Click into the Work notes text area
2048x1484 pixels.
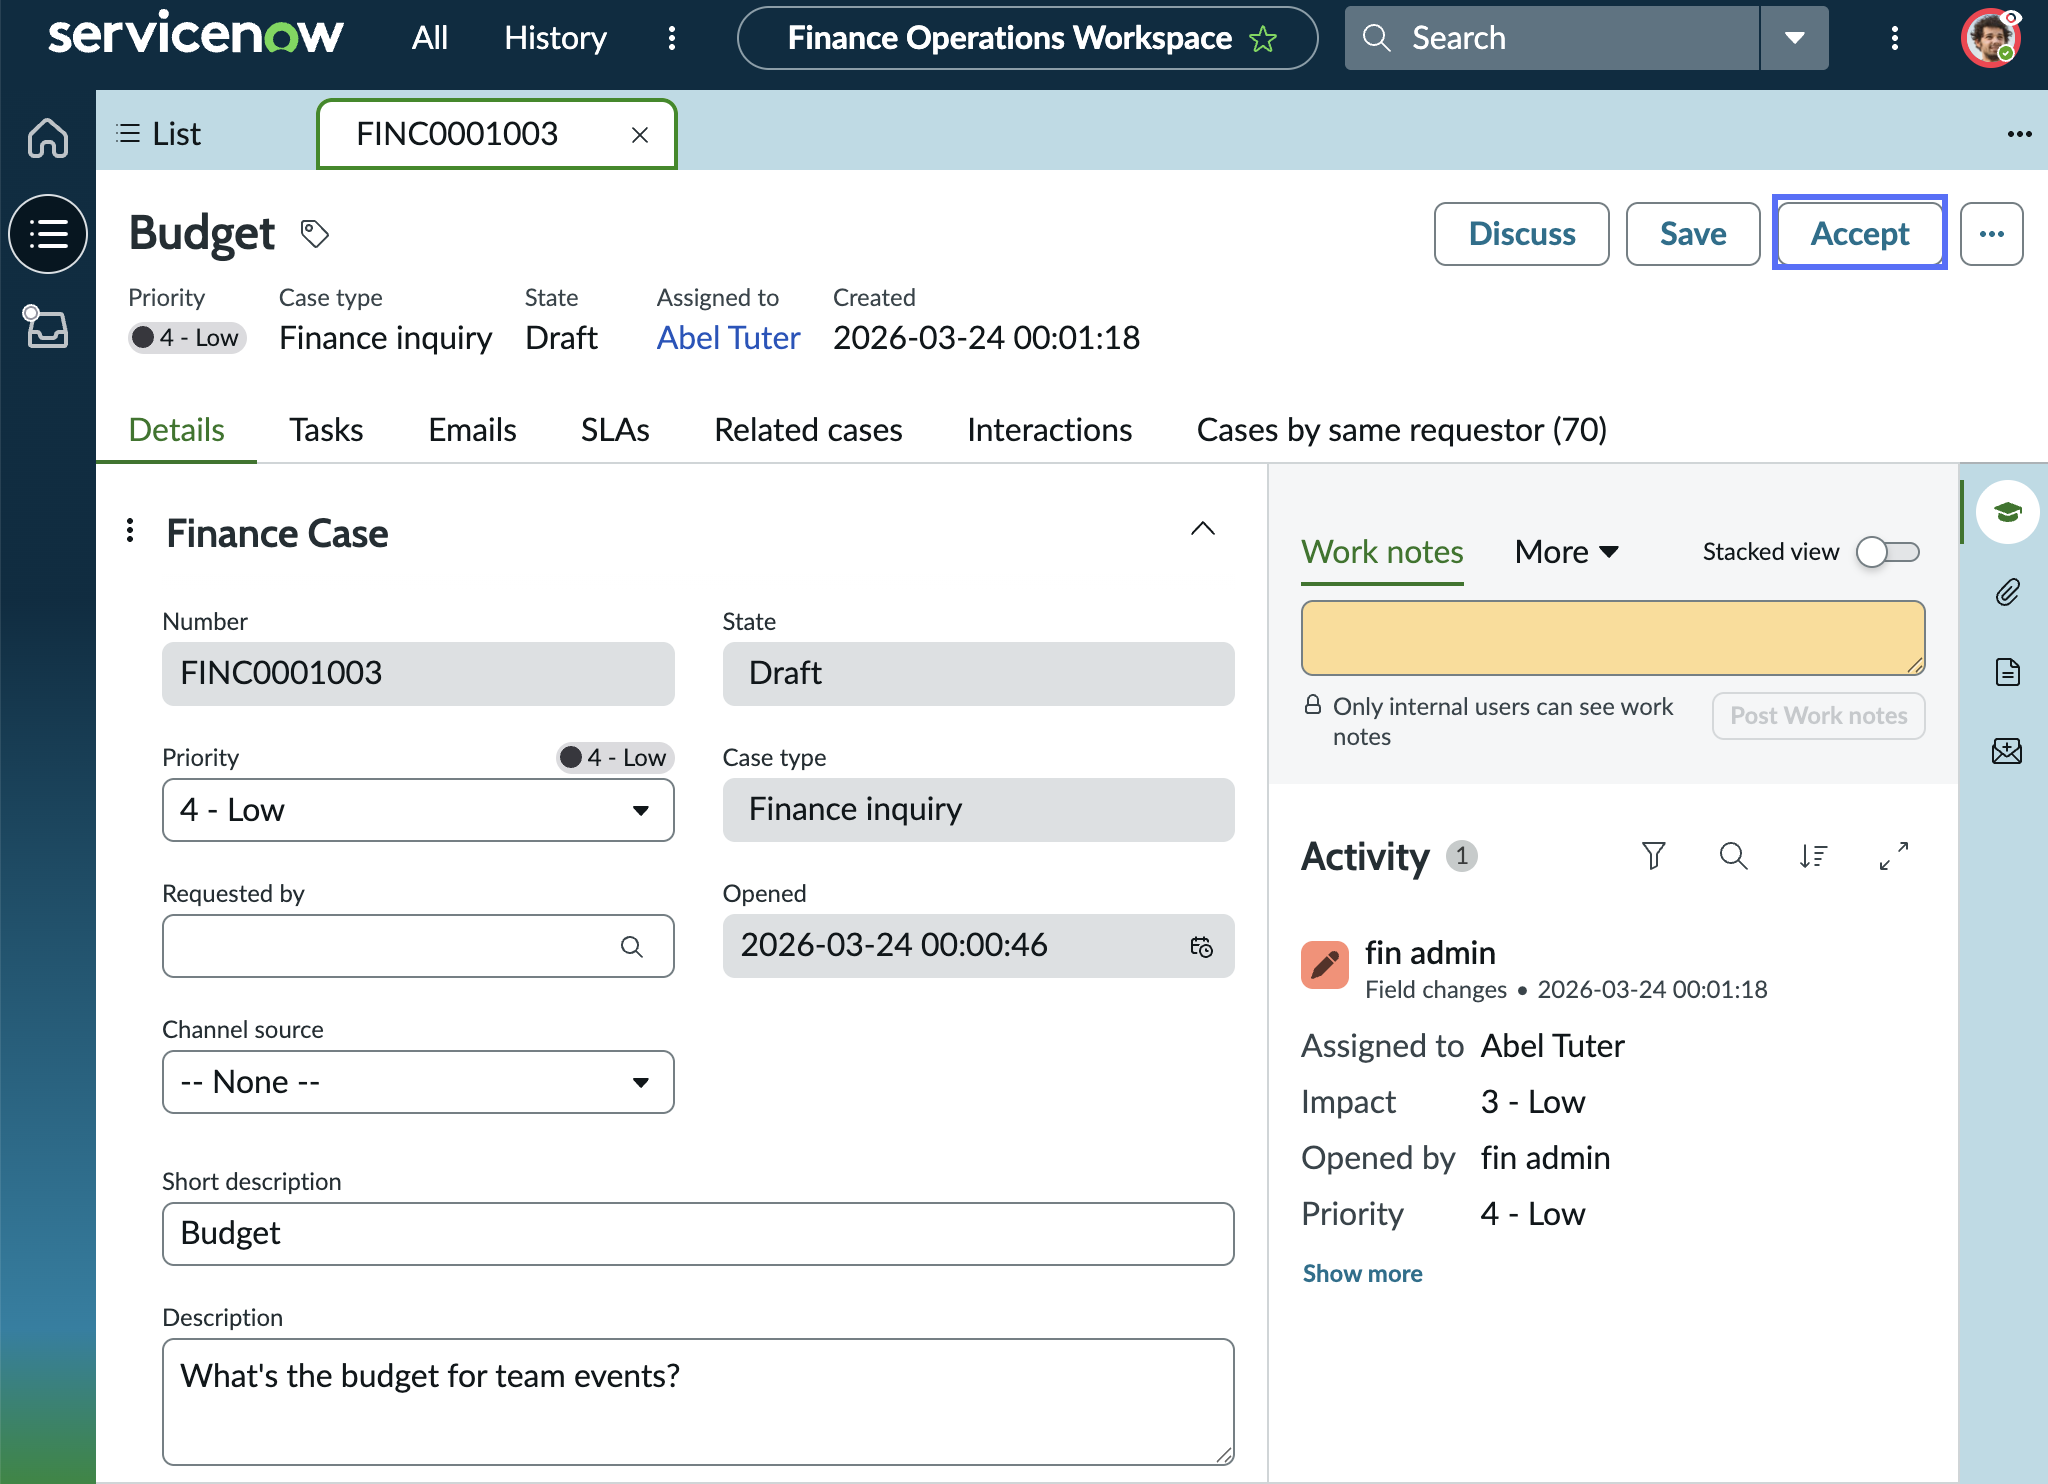[x=1613, y=638]
